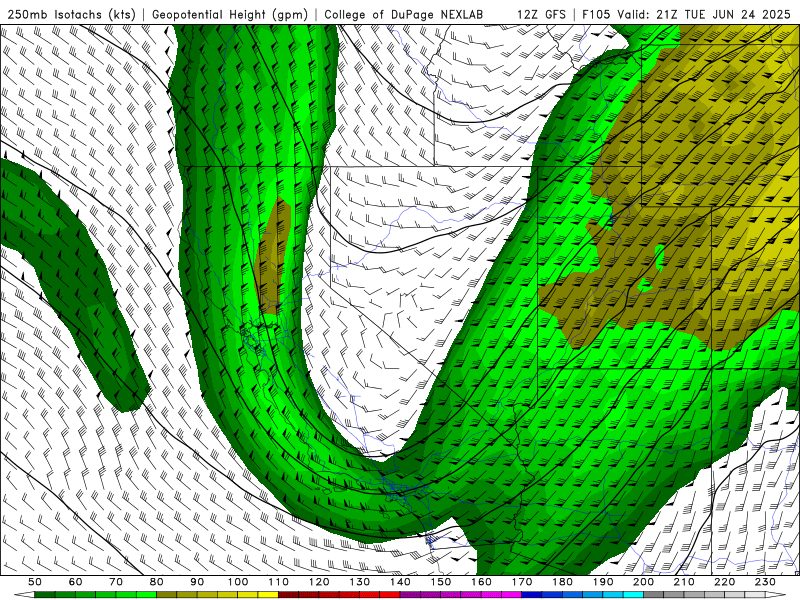Click the 50 kts legend value
The image size is (800, 600).
pos(35,582)
